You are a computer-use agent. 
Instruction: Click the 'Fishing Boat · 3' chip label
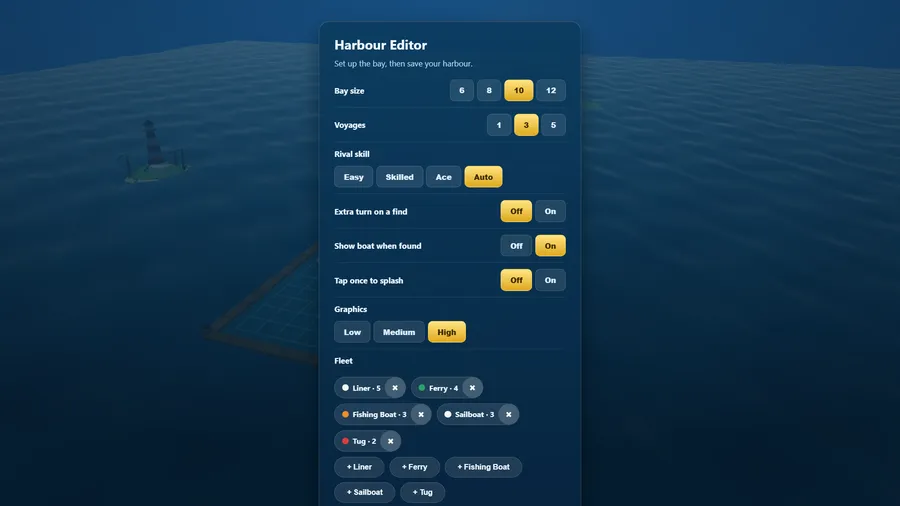[379, 414]
